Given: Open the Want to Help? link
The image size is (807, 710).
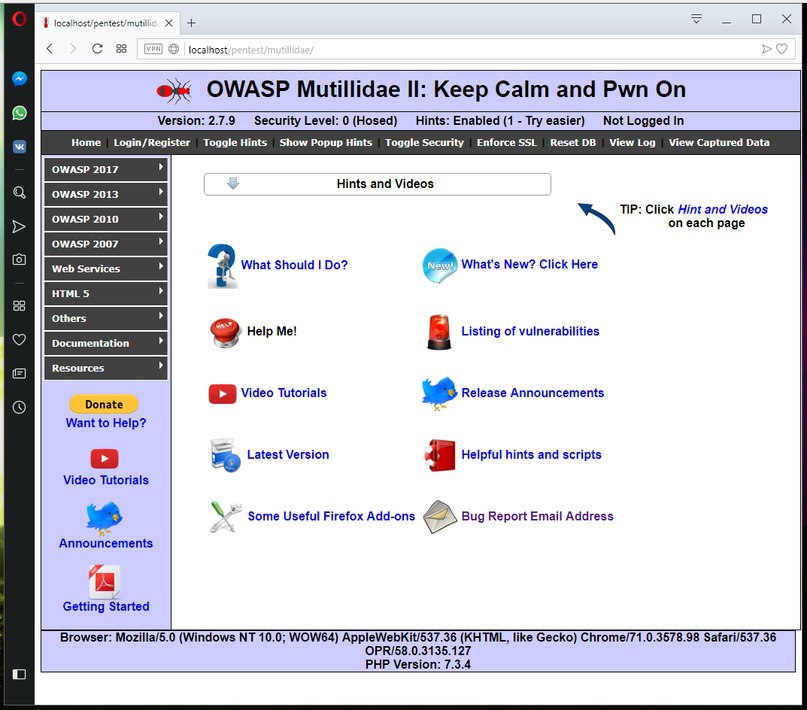Looking at the screenshot, I should tap(106, 423).
